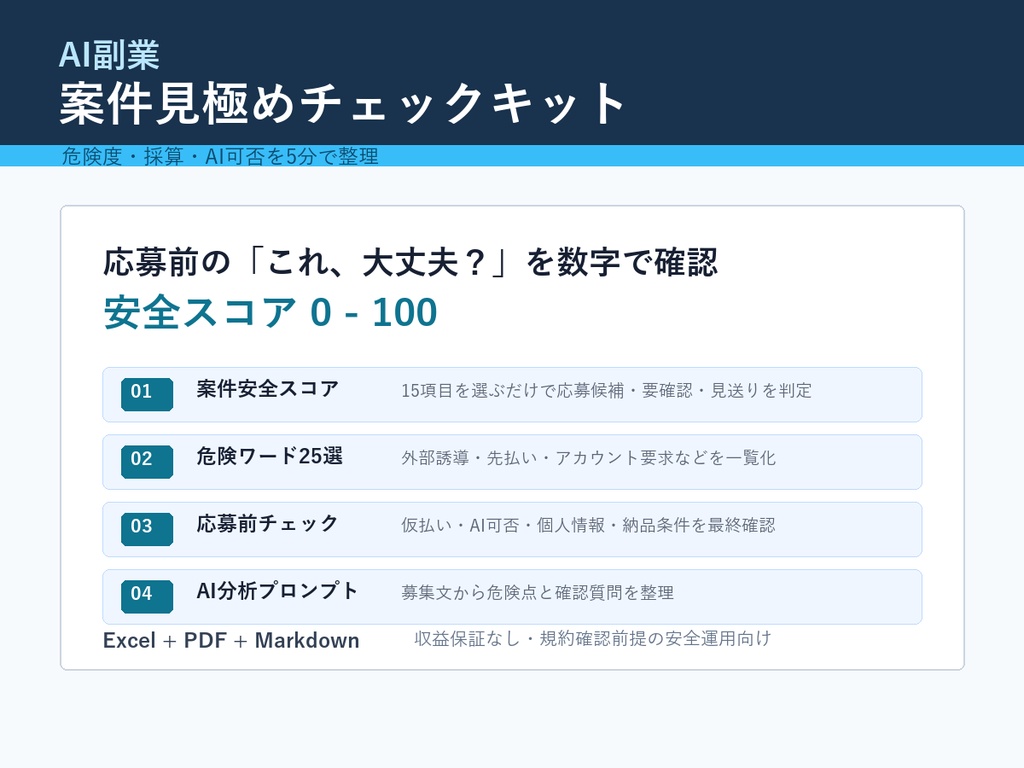
Task: Click the 15項目を選ぶだけで description text
Action: (x=607, y=391)
